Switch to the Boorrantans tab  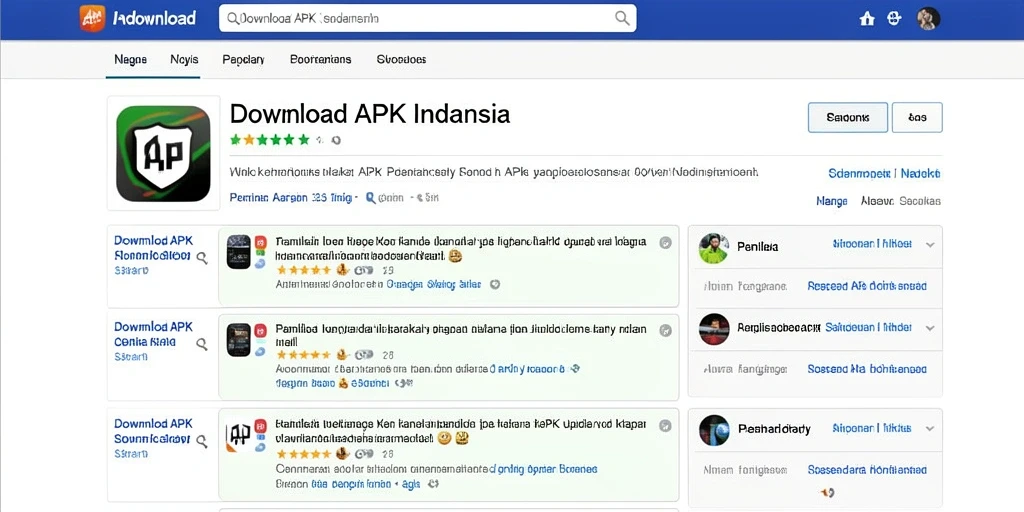point(321,59)
